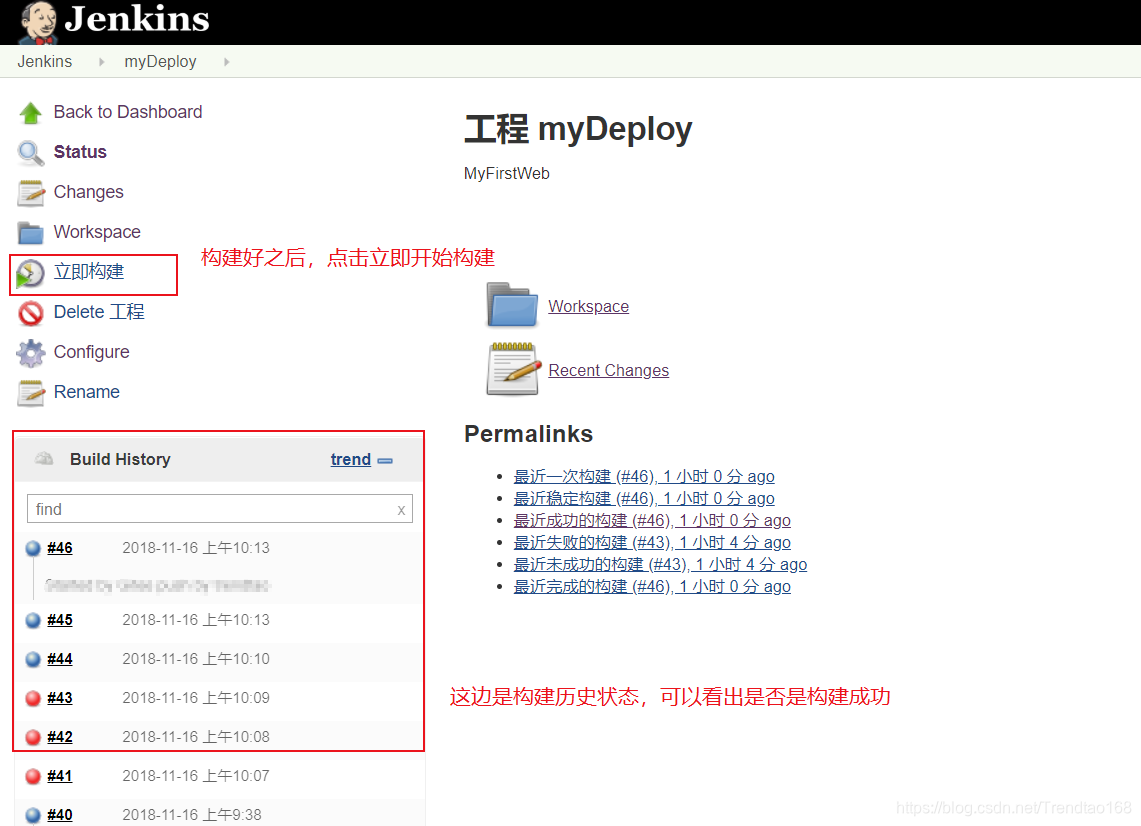
Task: Open 最近一次构建 (#46) permalink
Action: 644,477
